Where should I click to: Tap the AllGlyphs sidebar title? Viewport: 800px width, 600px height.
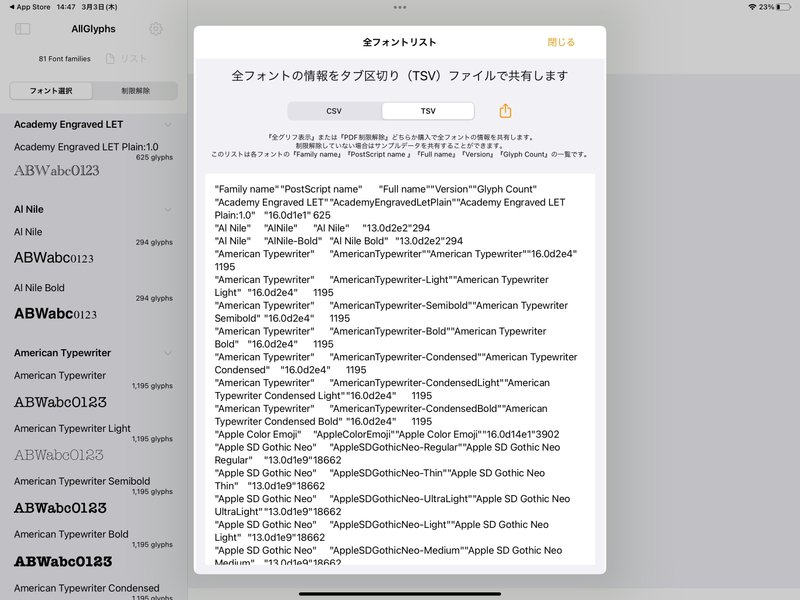coord(93,29)
